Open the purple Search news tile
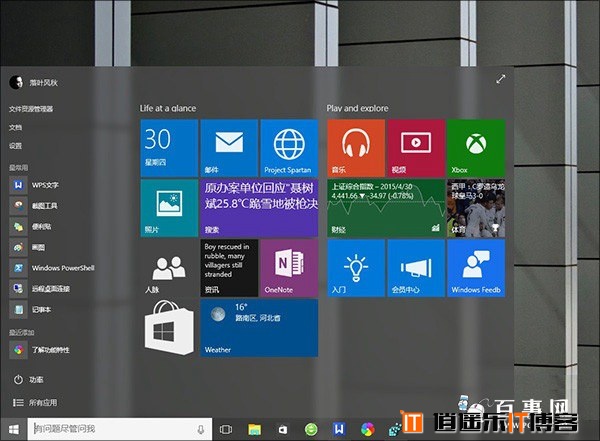 259,208
